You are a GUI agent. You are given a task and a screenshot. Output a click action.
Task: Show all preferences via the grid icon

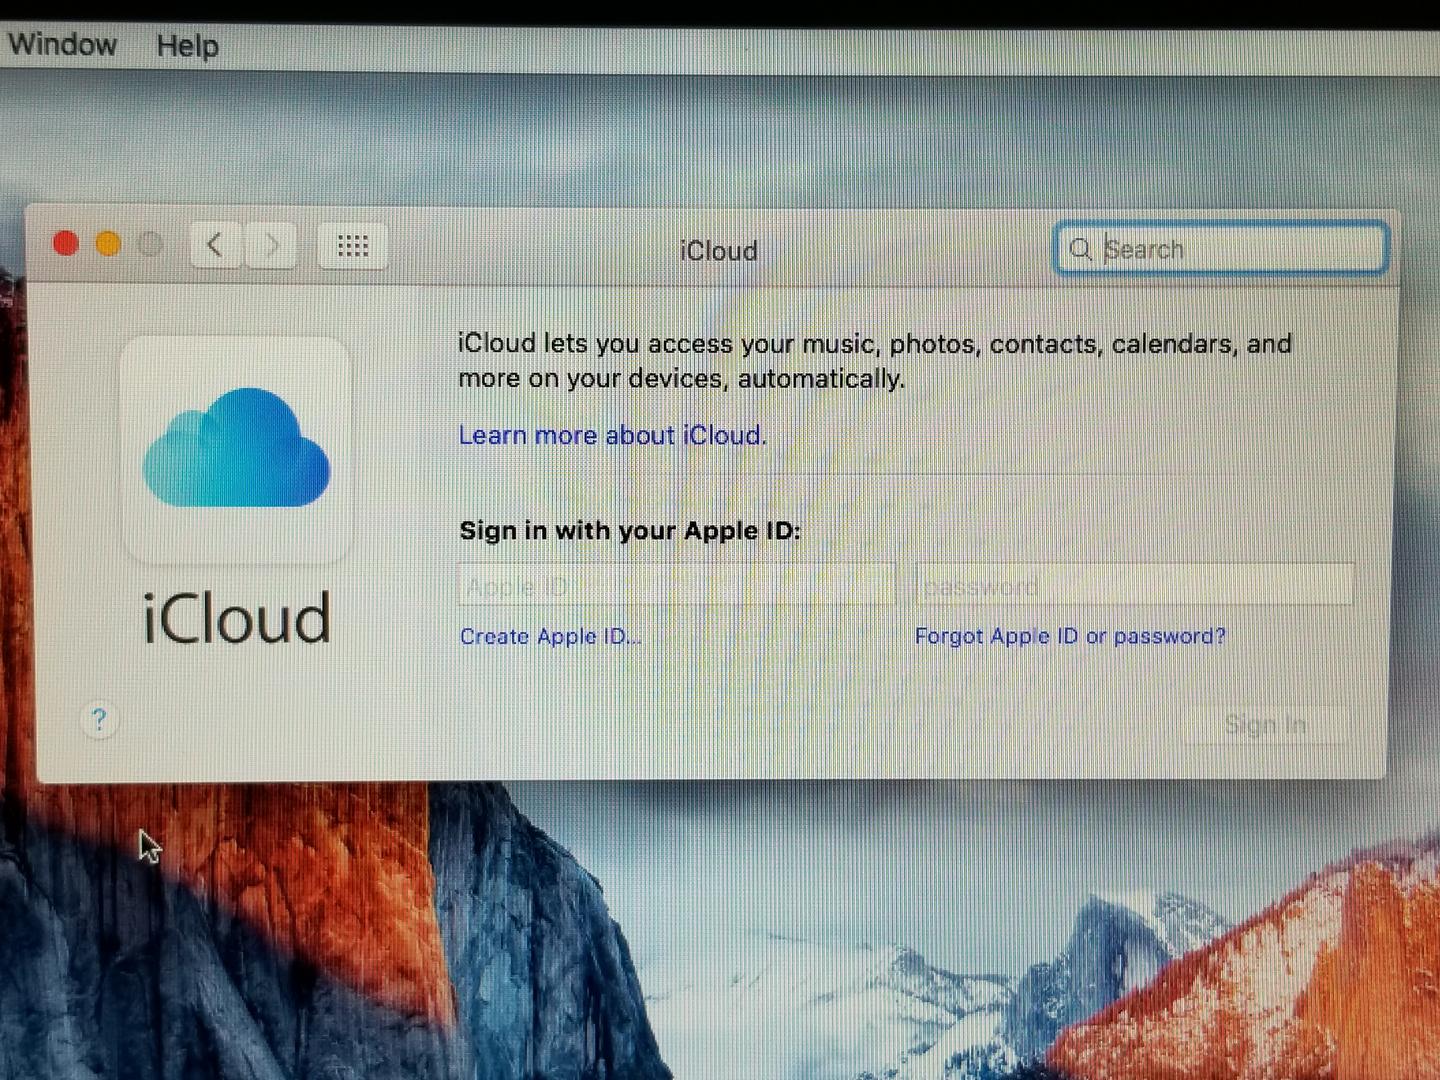(352, 246)
